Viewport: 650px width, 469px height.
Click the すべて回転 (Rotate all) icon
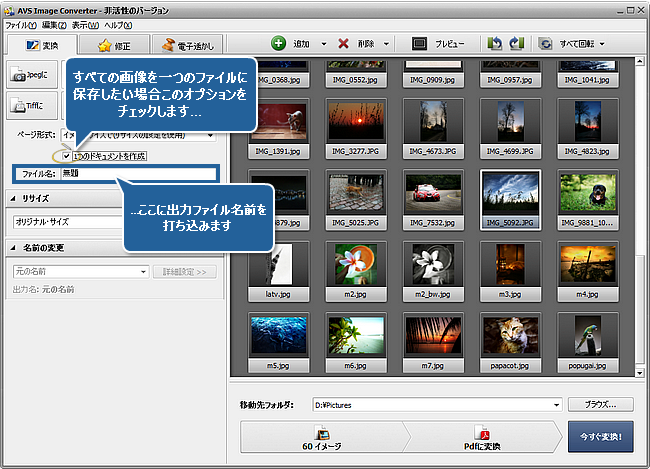pos(546,44)
